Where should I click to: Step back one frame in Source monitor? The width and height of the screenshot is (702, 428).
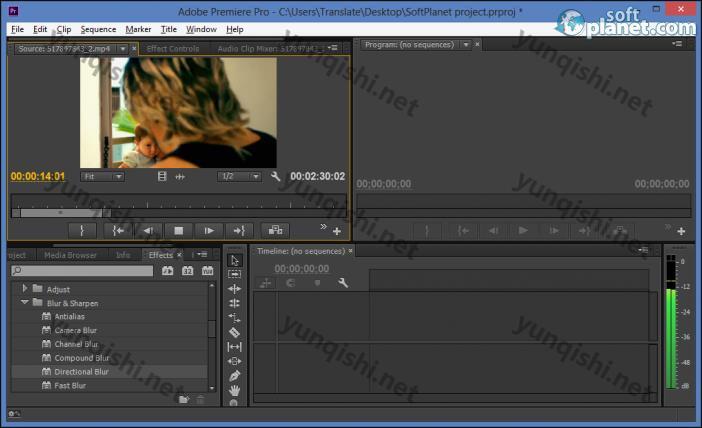point(148,231)
